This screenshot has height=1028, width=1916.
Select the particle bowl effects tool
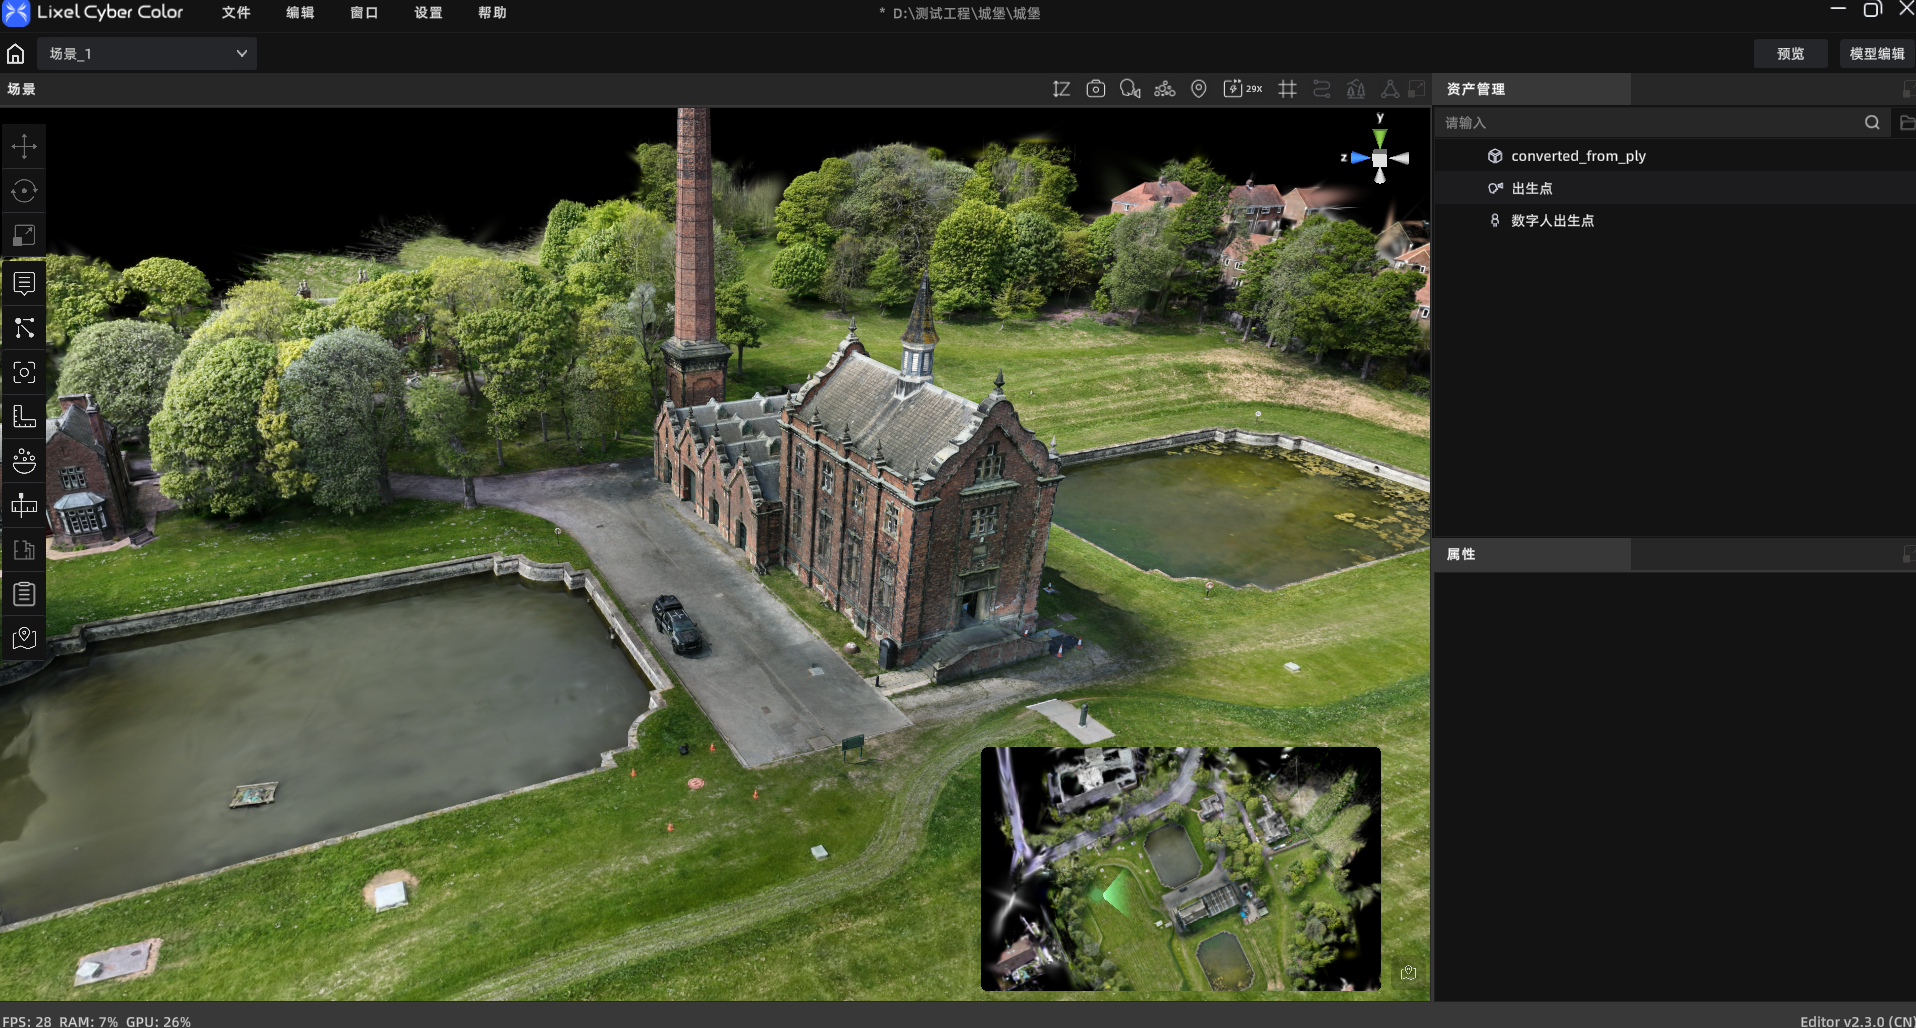click(x=24, y=461)
